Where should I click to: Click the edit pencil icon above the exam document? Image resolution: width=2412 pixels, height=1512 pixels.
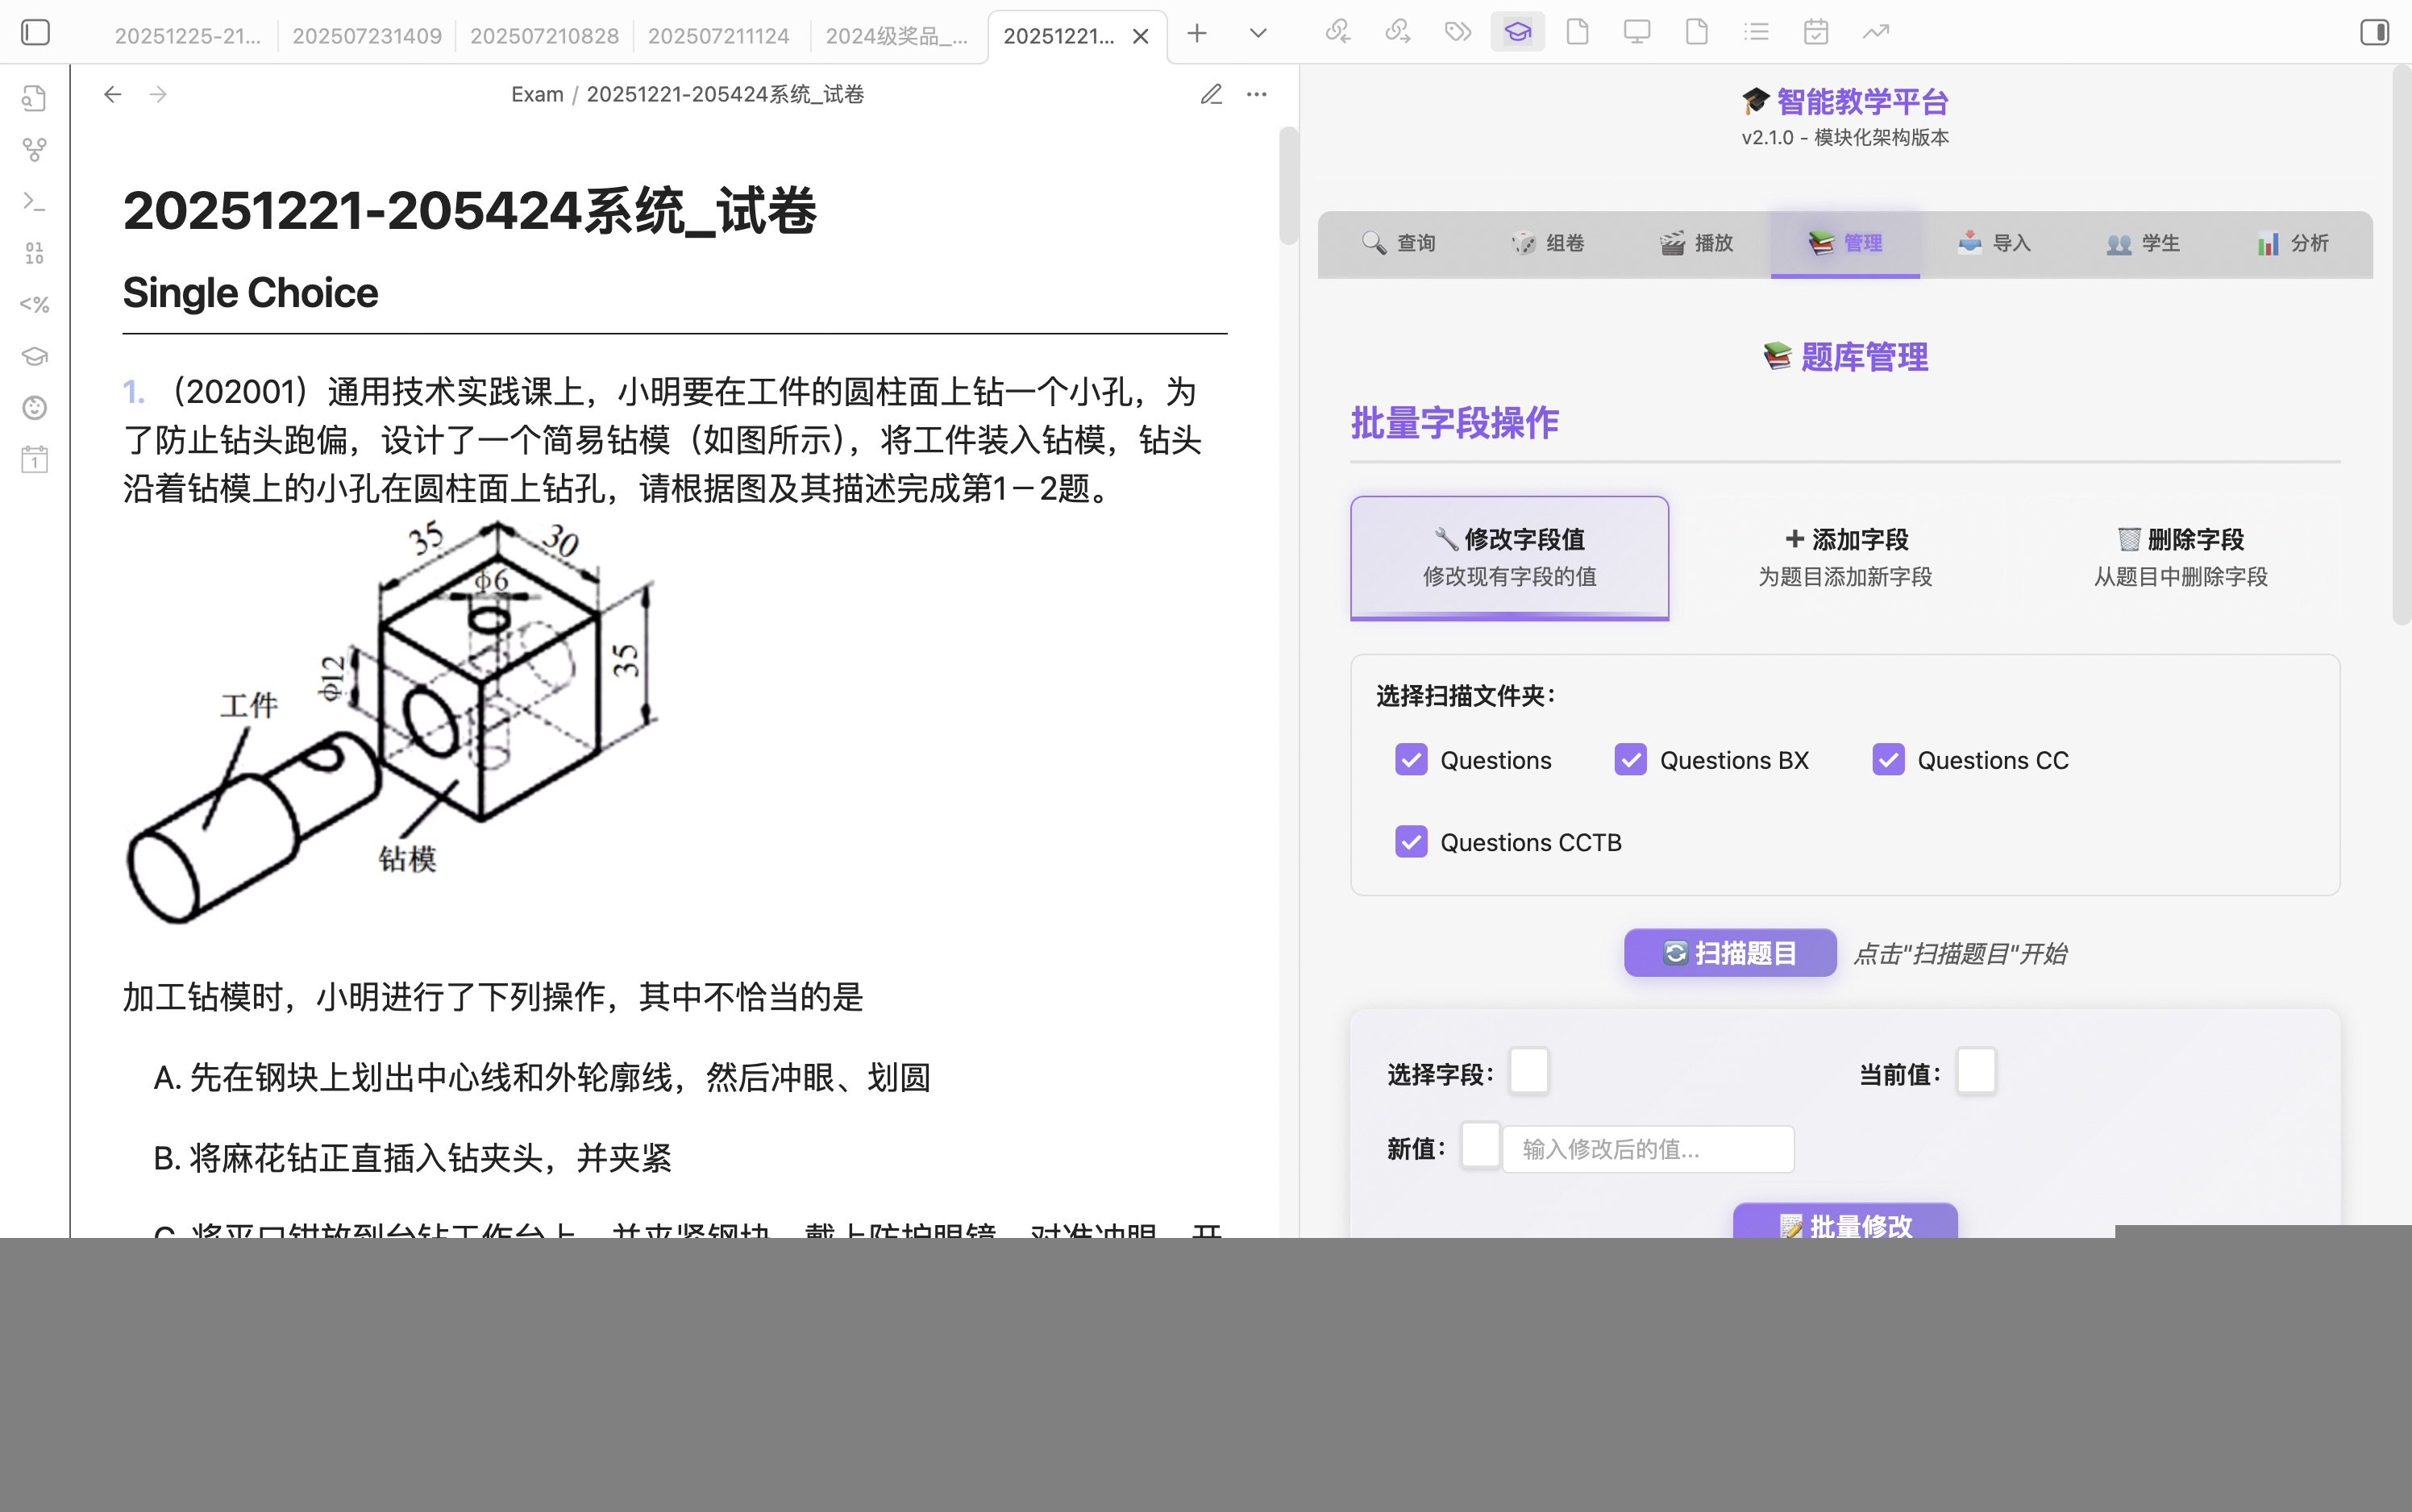pyautogui.click(x=1210, y=94)
